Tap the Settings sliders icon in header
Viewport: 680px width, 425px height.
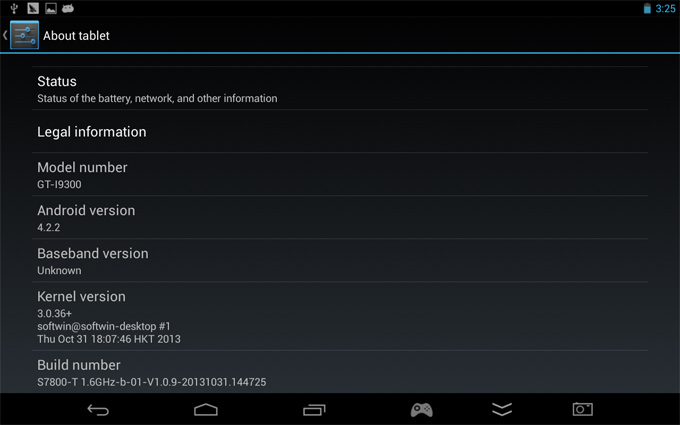[24, 35]
